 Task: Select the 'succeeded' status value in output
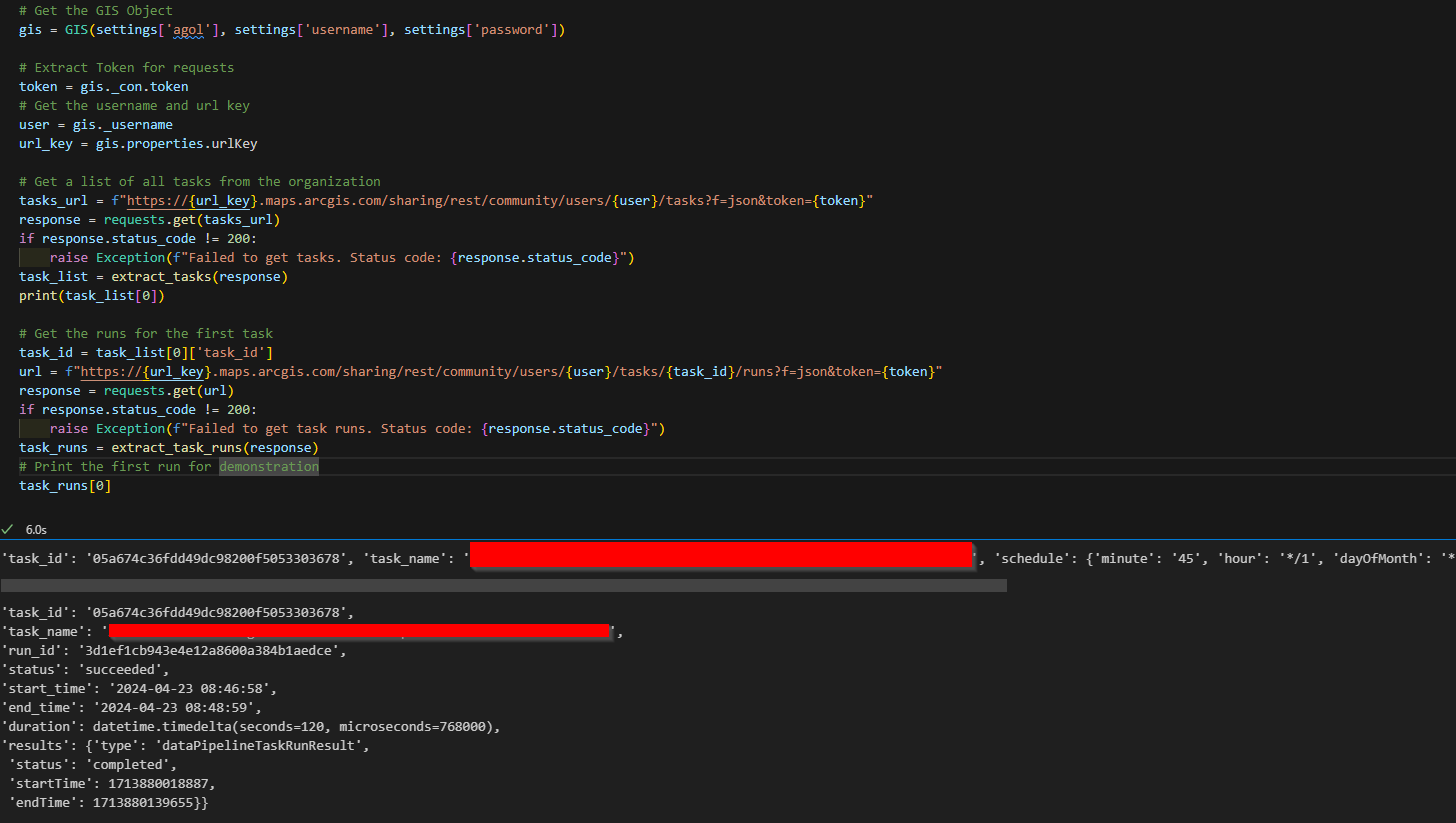pyautogui.click(x=130, y=669)
